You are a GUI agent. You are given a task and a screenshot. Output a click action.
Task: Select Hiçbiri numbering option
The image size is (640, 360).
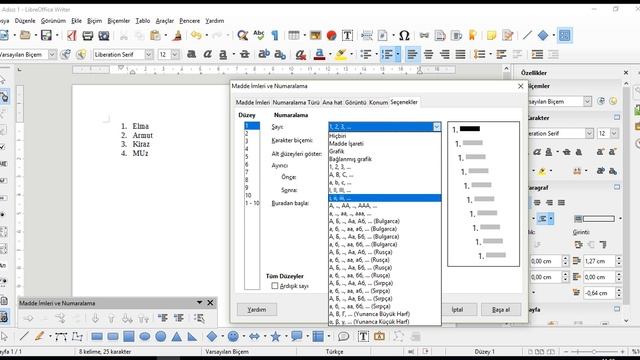[x=384, y=136]
